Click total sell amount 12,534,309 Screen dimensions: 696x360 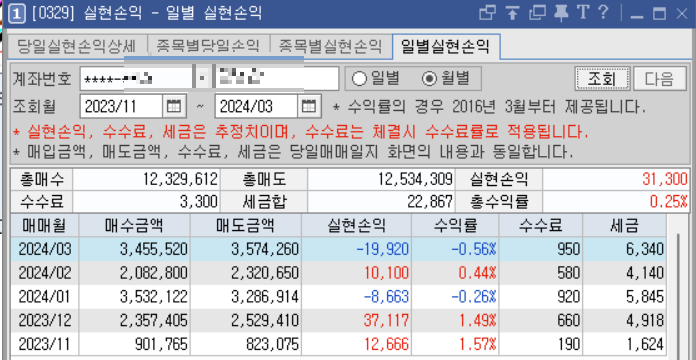coord(415,179)
